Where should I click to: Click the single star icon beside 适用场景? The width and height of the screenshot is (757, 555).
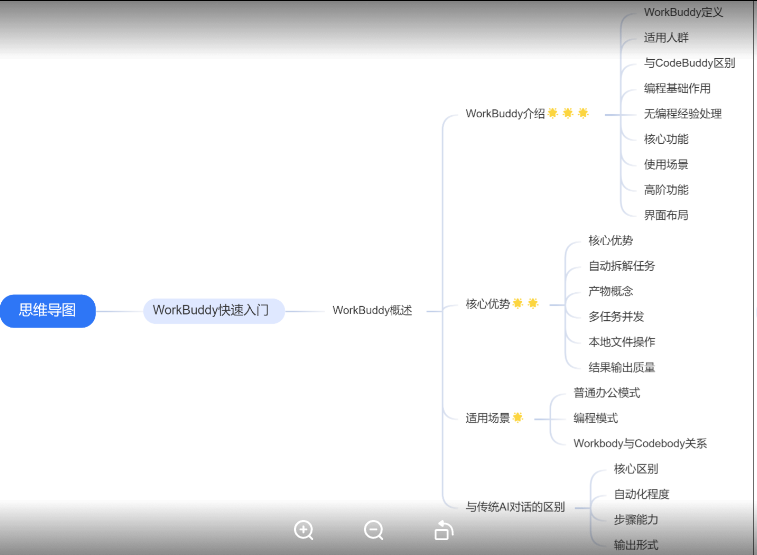pyautogui.click(x=518, y=417)
